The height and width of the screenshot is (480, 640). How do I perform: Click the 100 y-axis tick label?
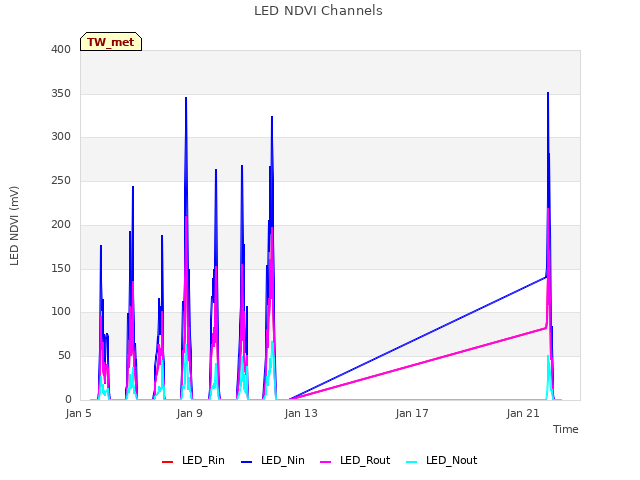tap(61, 312)
